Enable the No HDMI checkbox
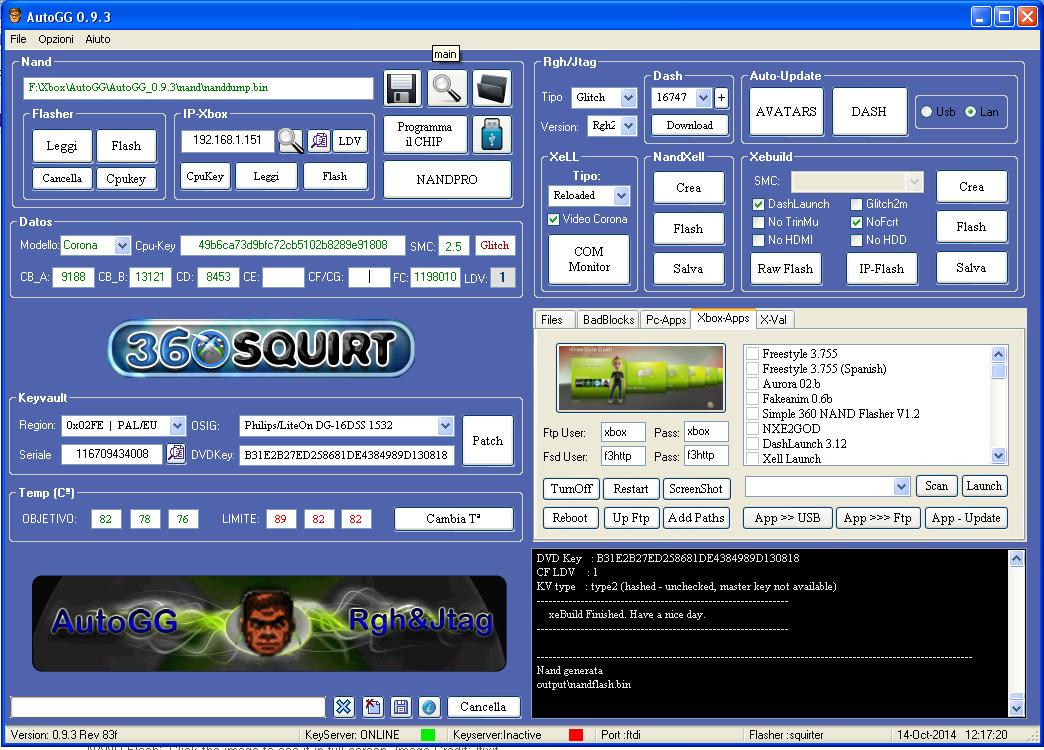This screenshot has height=750, width=1044. click(758, 240)
